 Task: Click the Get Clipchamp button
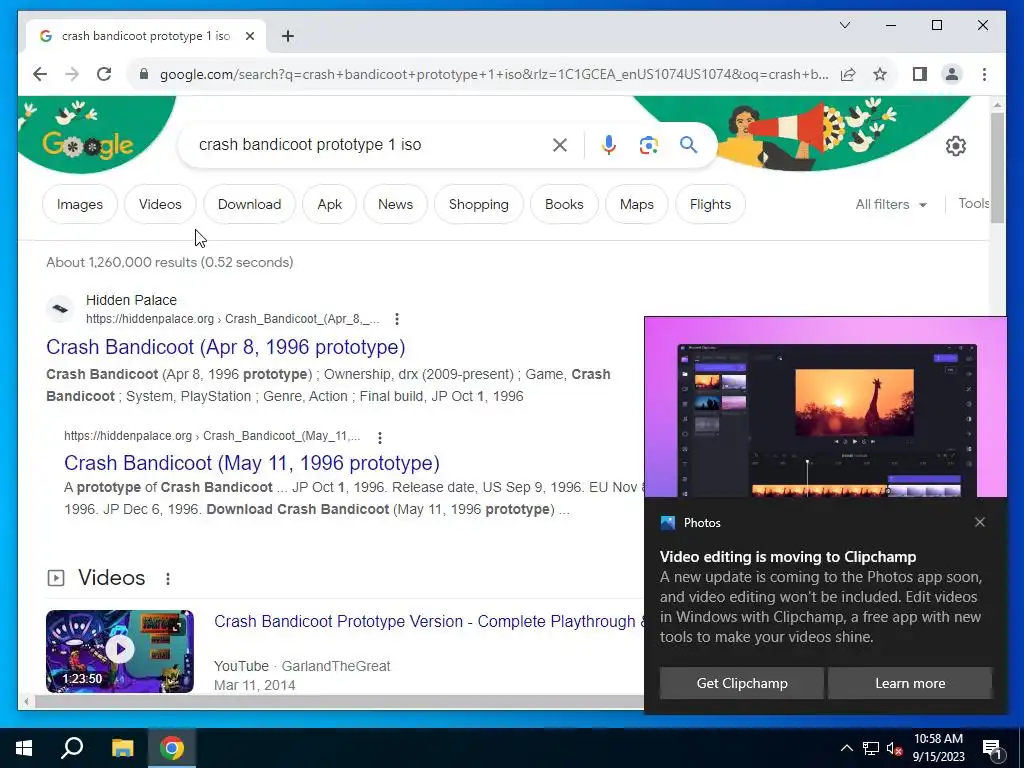click(x=742, y=683)
